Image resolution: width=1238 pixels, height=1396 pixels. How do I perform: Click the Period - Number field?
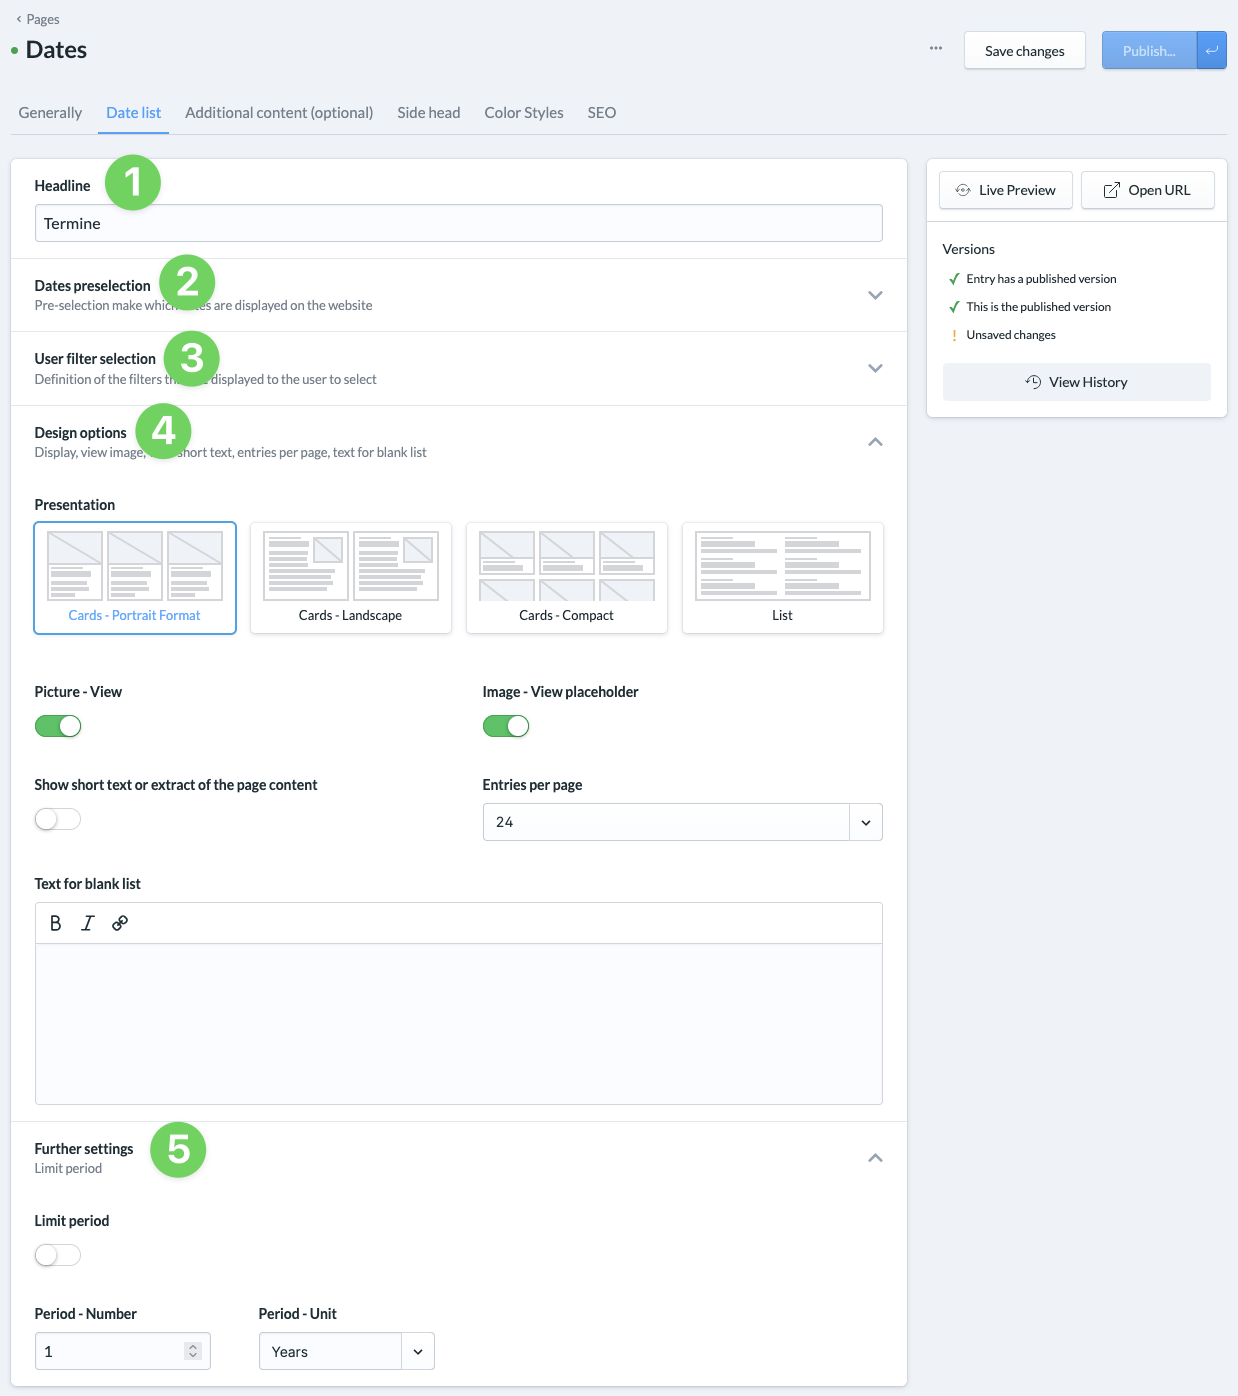tap(123, 1351)
